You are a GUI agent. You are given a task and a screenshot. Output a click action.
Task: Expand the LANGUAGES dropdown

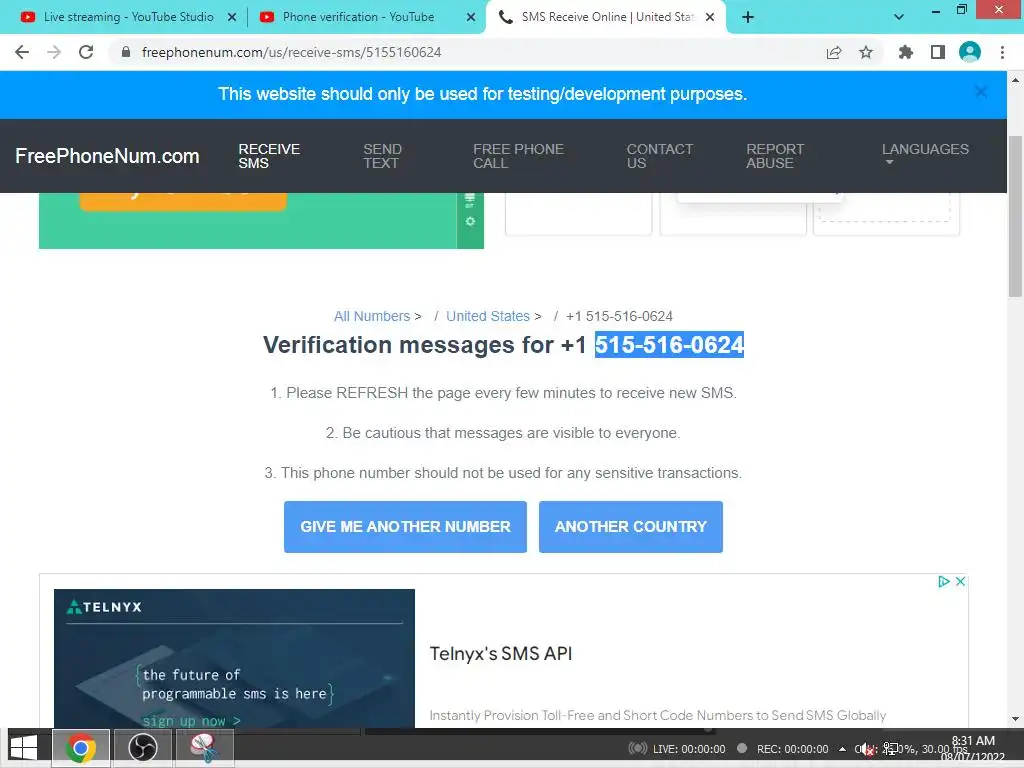[925, 152]
